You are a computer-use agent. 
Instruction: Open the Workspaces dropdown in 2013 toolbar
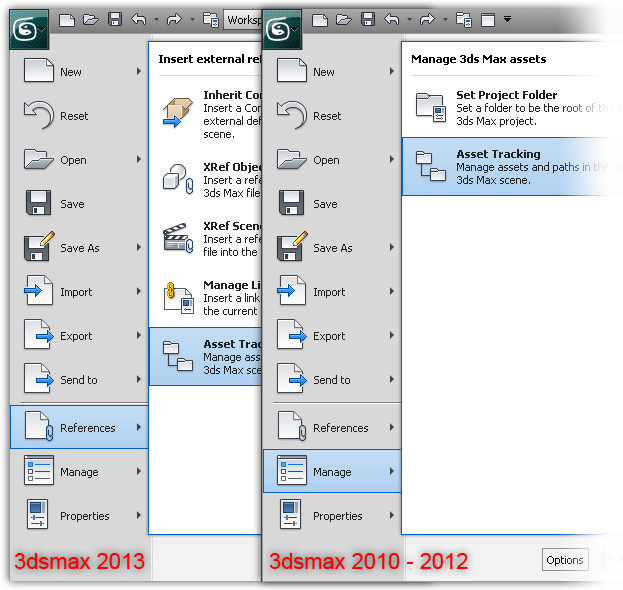click(x=242, y=19)
